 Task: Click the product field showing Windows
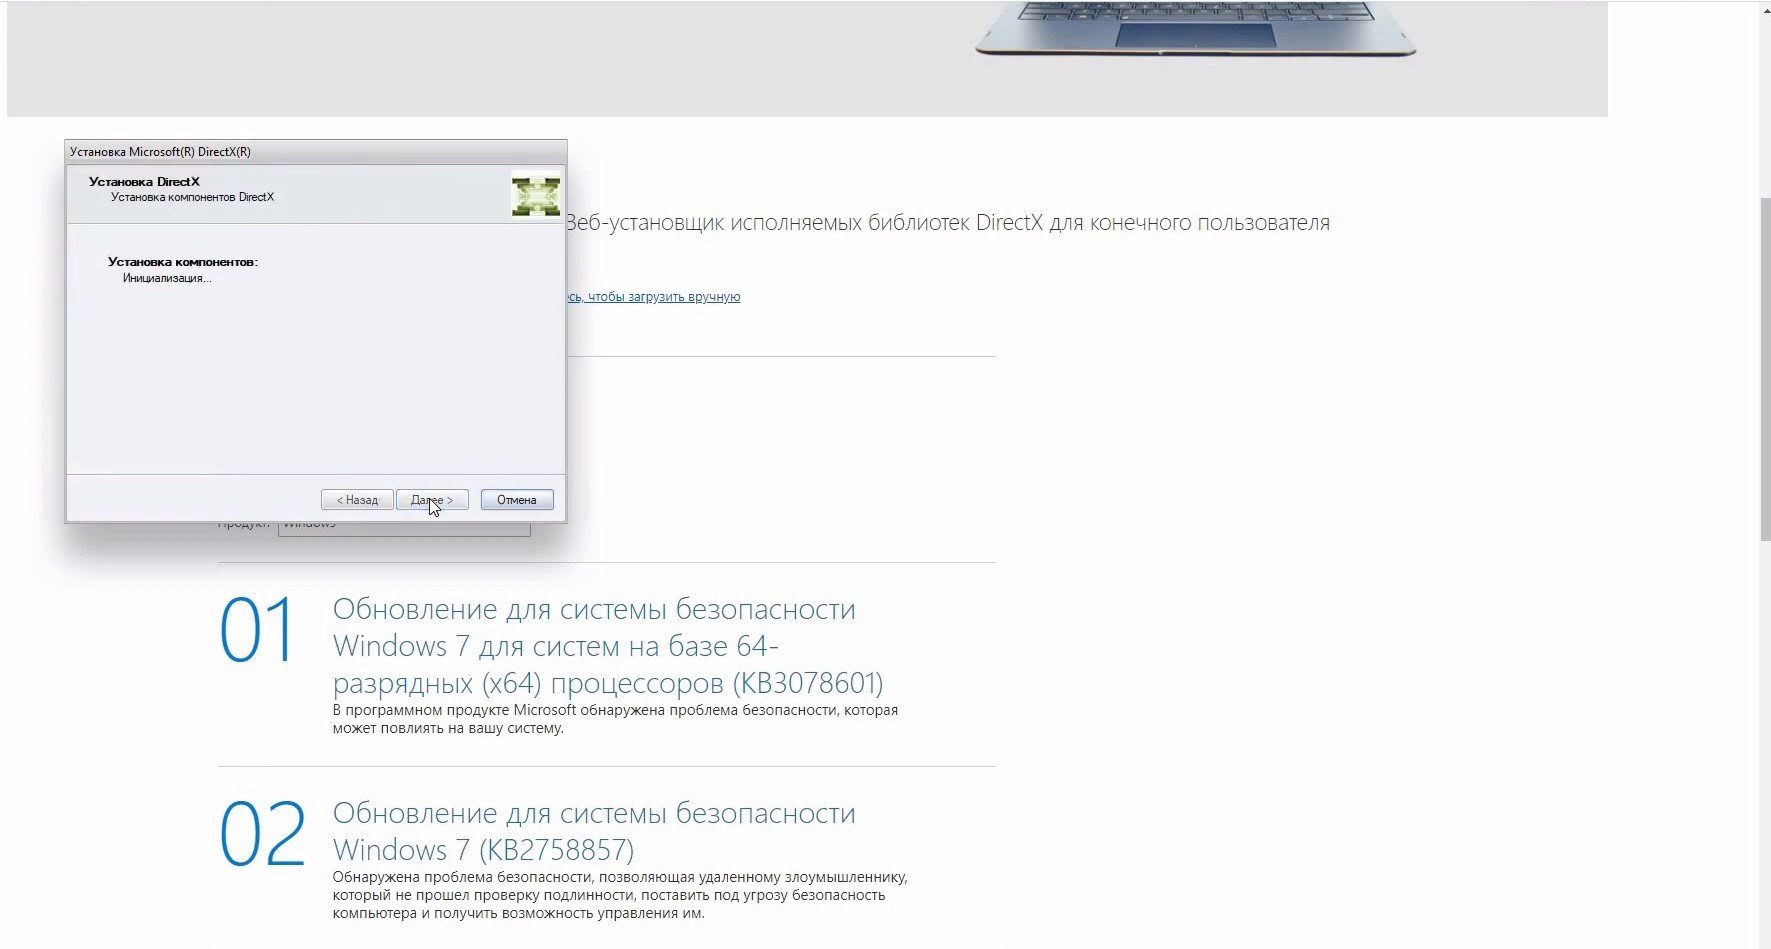coord(404,528)
